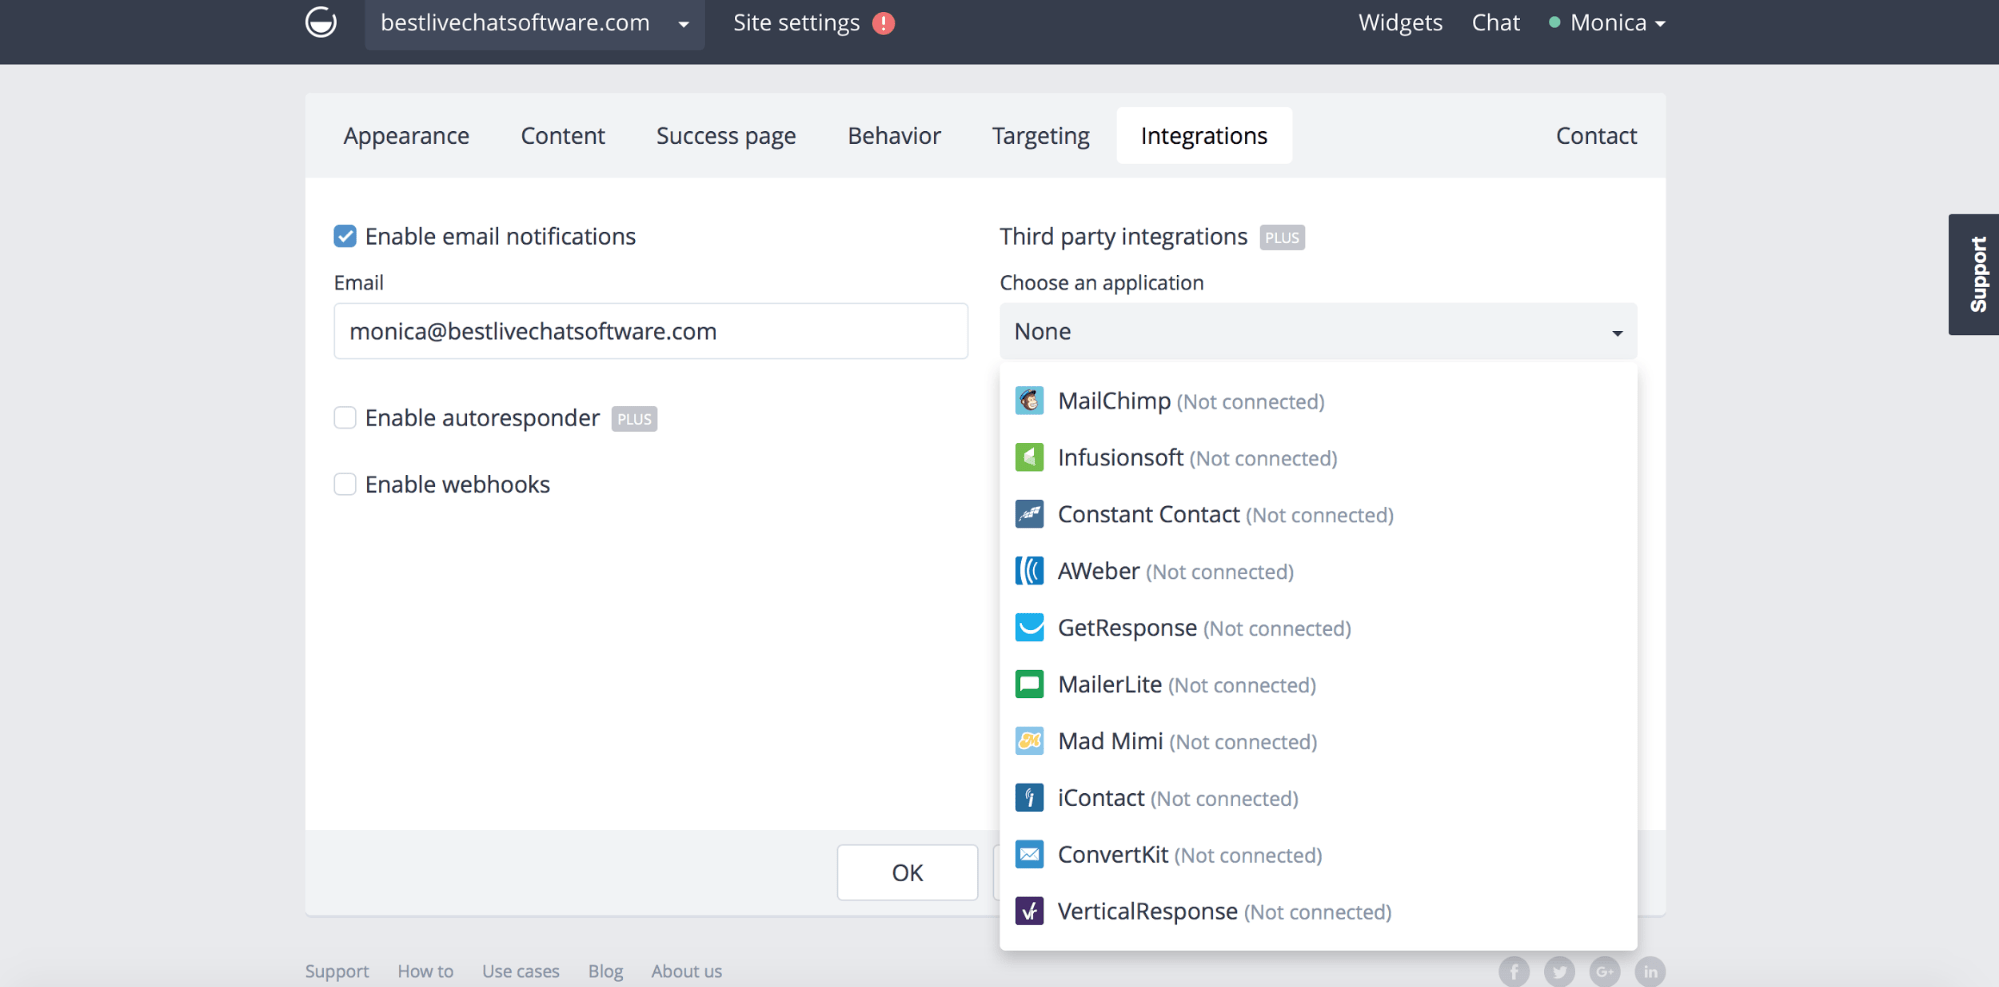Click the PLUS badge beside Enable autoresponder
1999x987 pixels.
click(x=634, y=419)
